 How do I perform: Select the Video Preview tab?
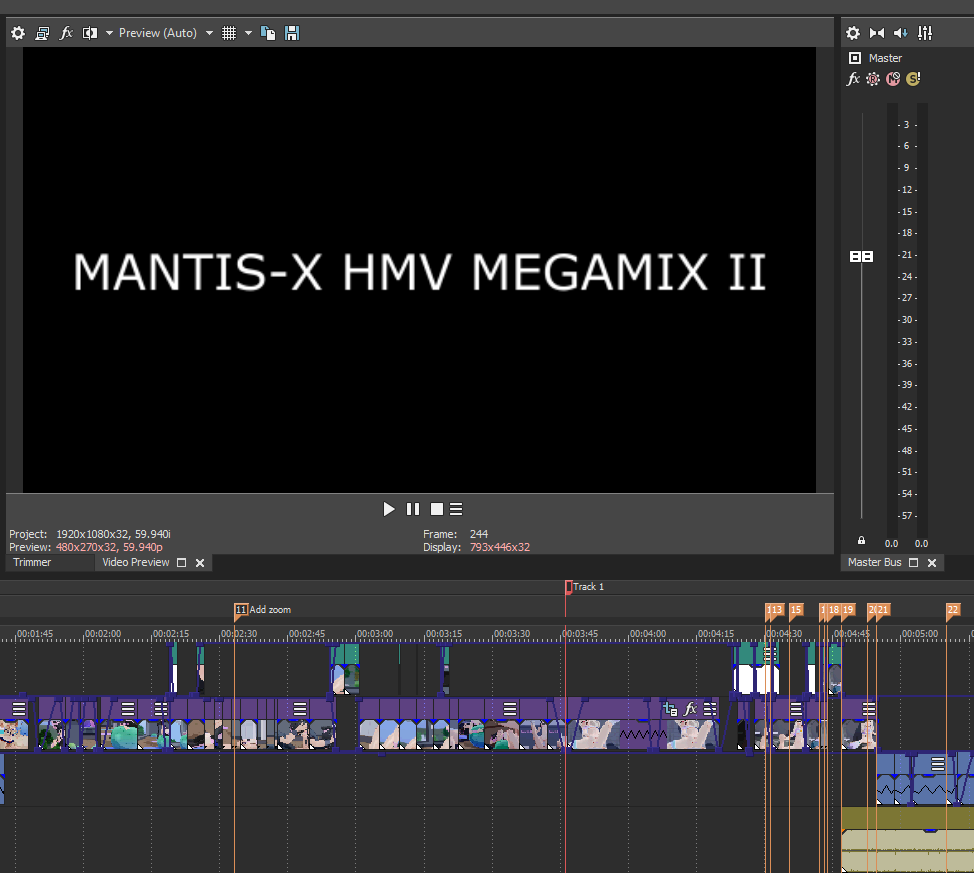pyautogui.click(x=135, y=562)
